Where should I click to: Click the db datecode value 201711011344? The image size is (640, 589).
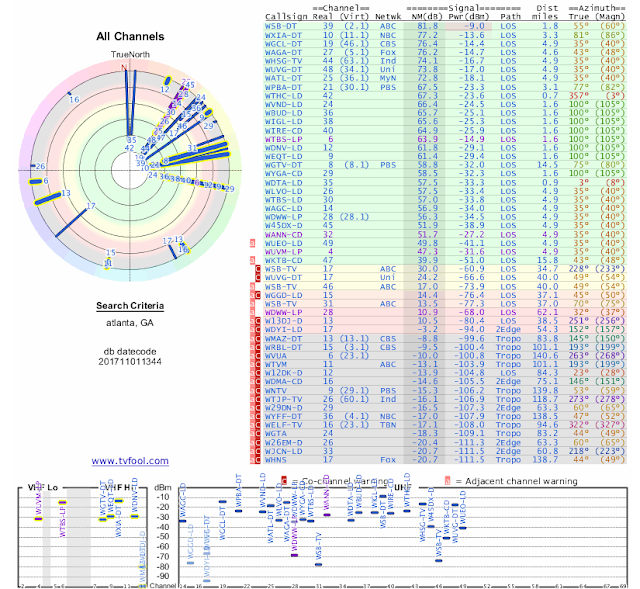click(130, 362)
